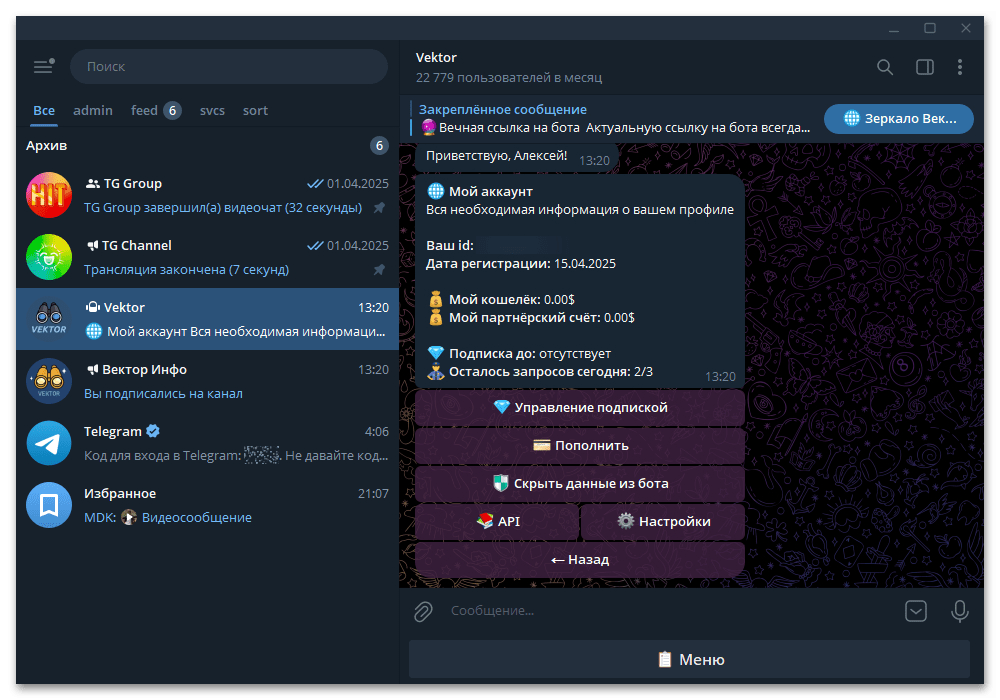Screen dimensions: 1000x700
Task: Click 22 779 пользователей в месяц subtitle
Action: (x=509, y=78)
